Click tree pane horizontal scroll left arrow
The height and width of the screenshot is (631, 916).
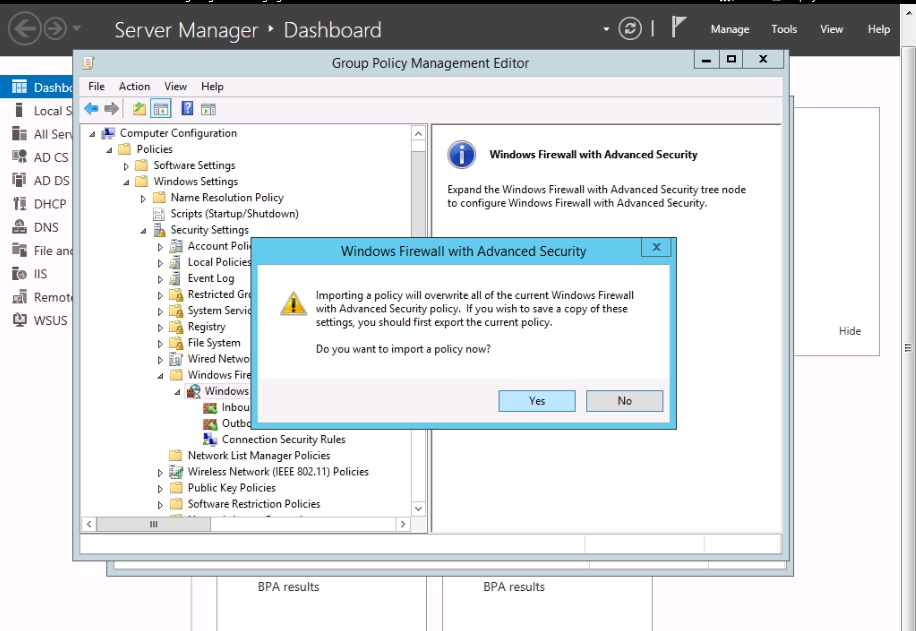point(89,524)
